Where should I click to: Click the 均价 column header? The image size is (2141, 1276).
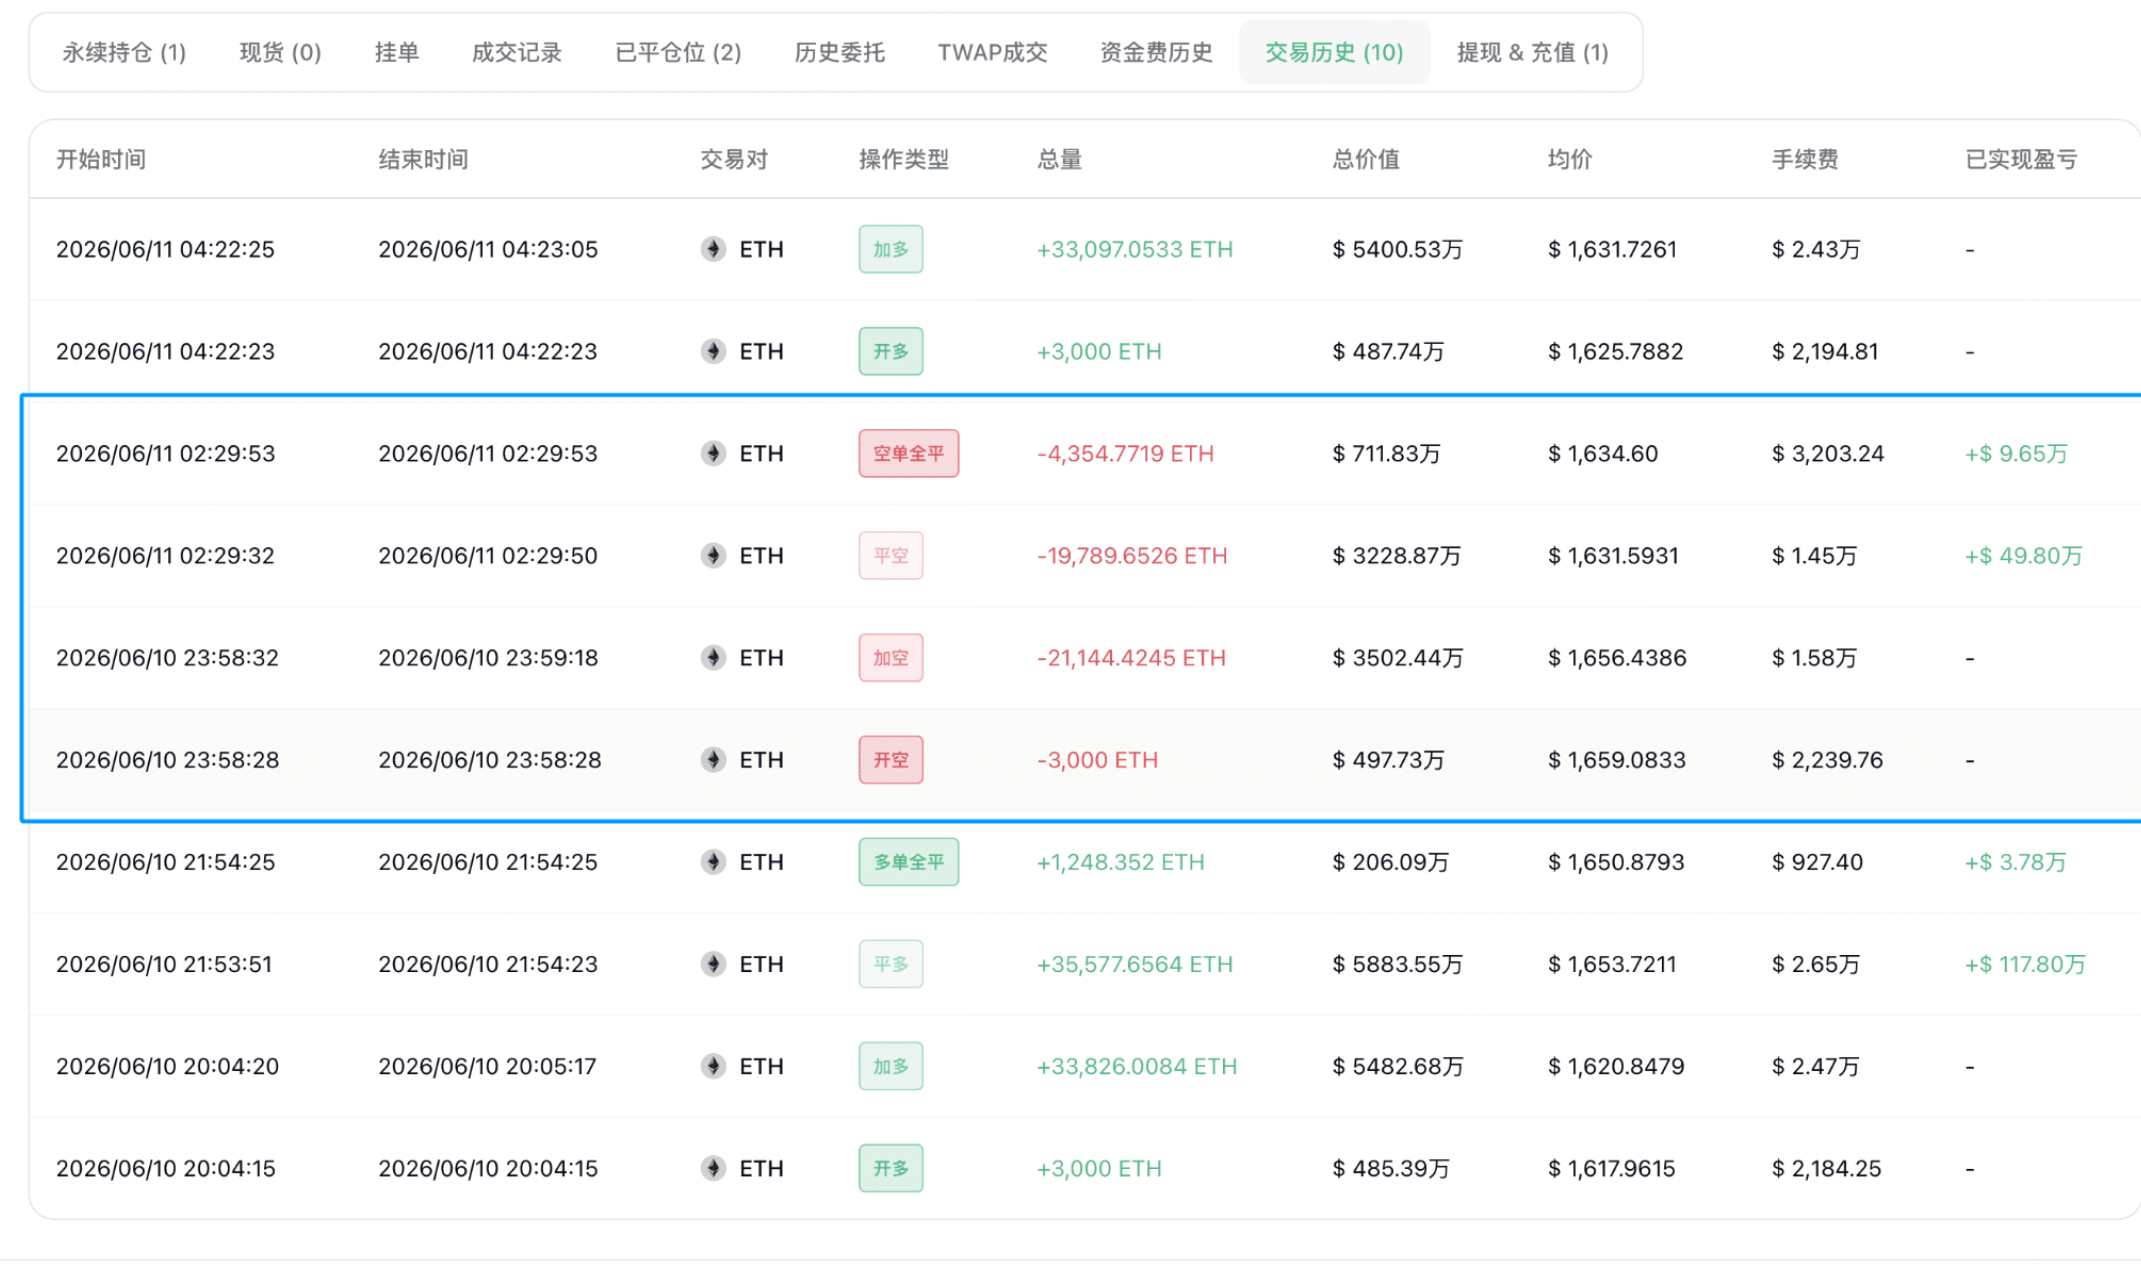[1570, 159]
